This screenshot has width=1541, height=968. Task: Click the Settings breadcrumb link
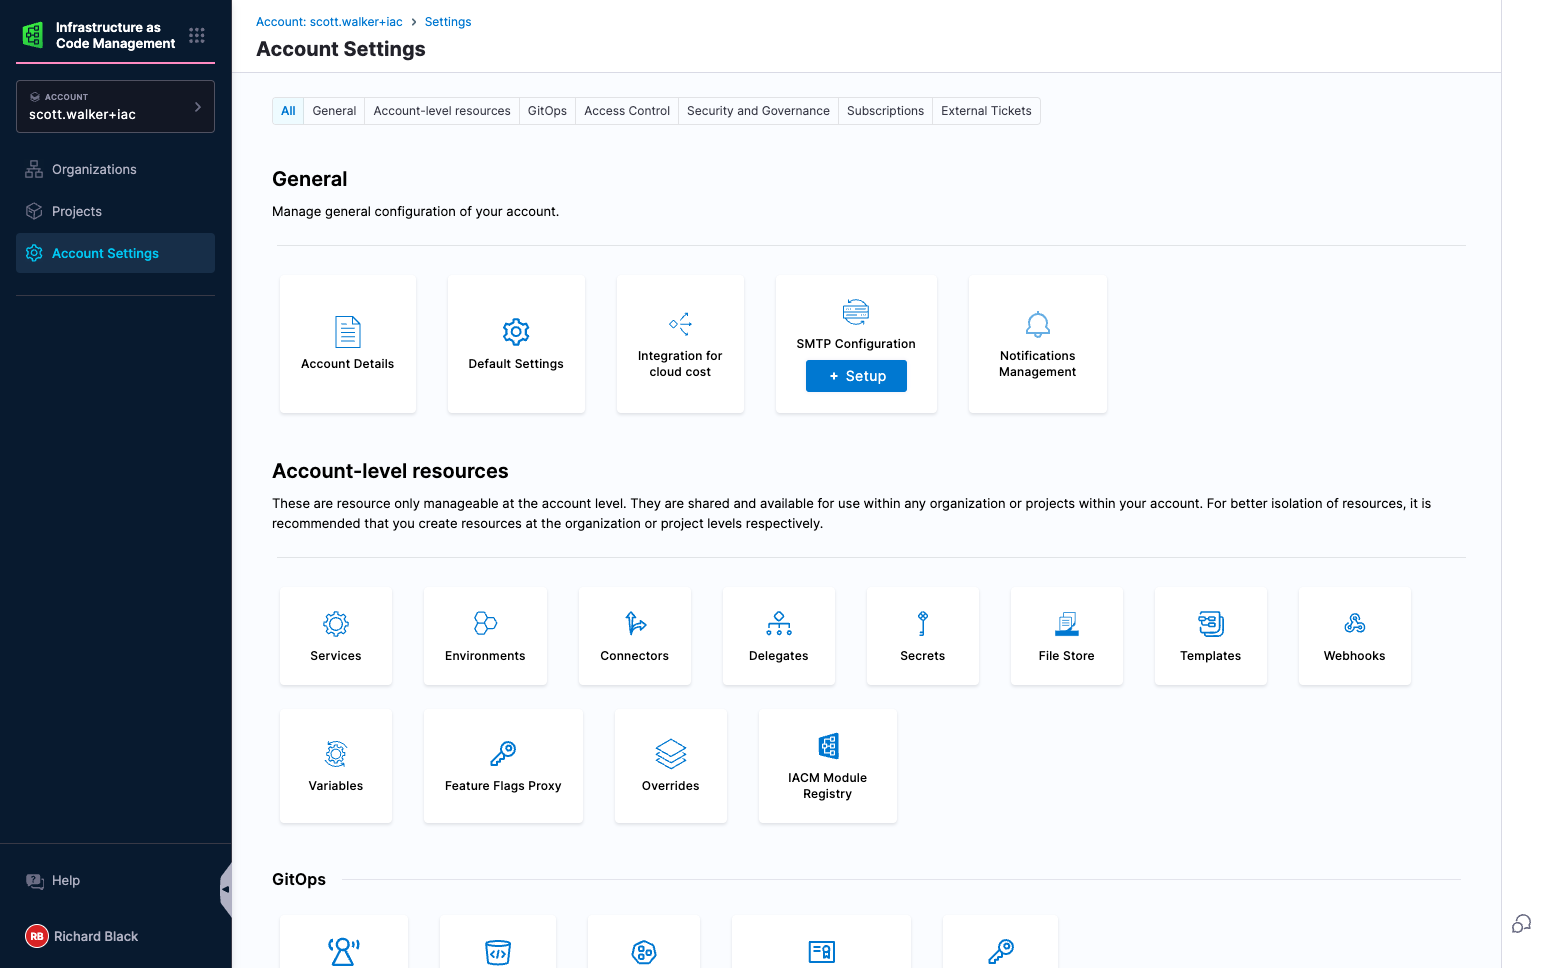pos(448,22)
